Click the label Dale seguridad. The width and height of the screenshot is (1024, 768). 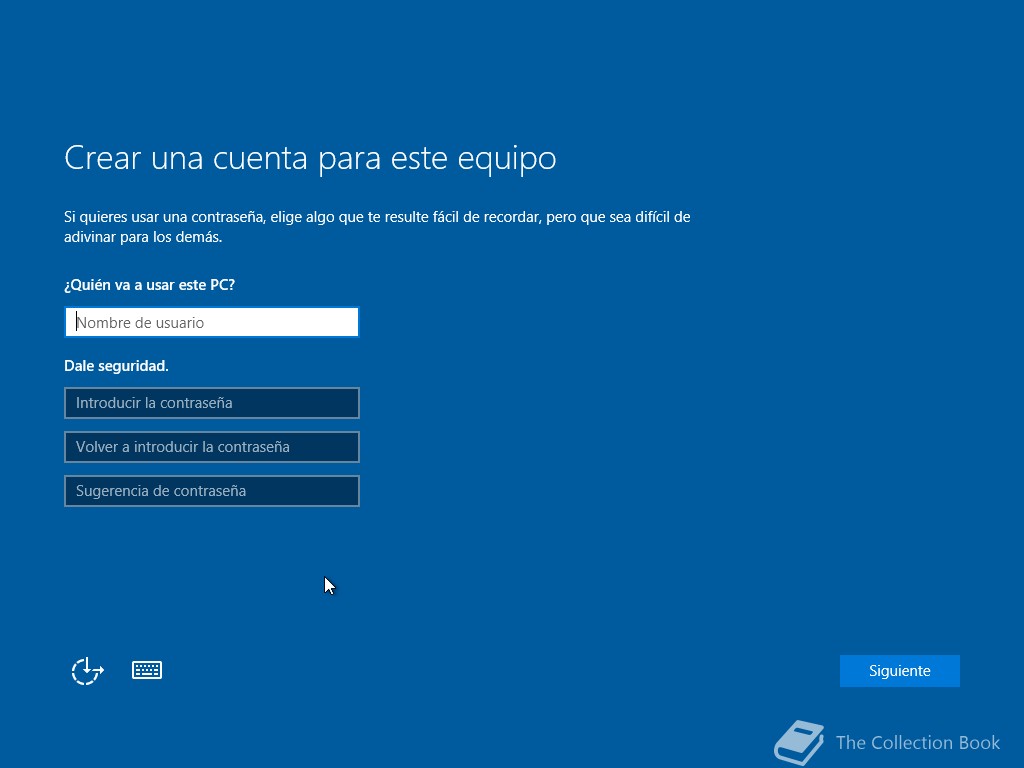pos(116,366)
